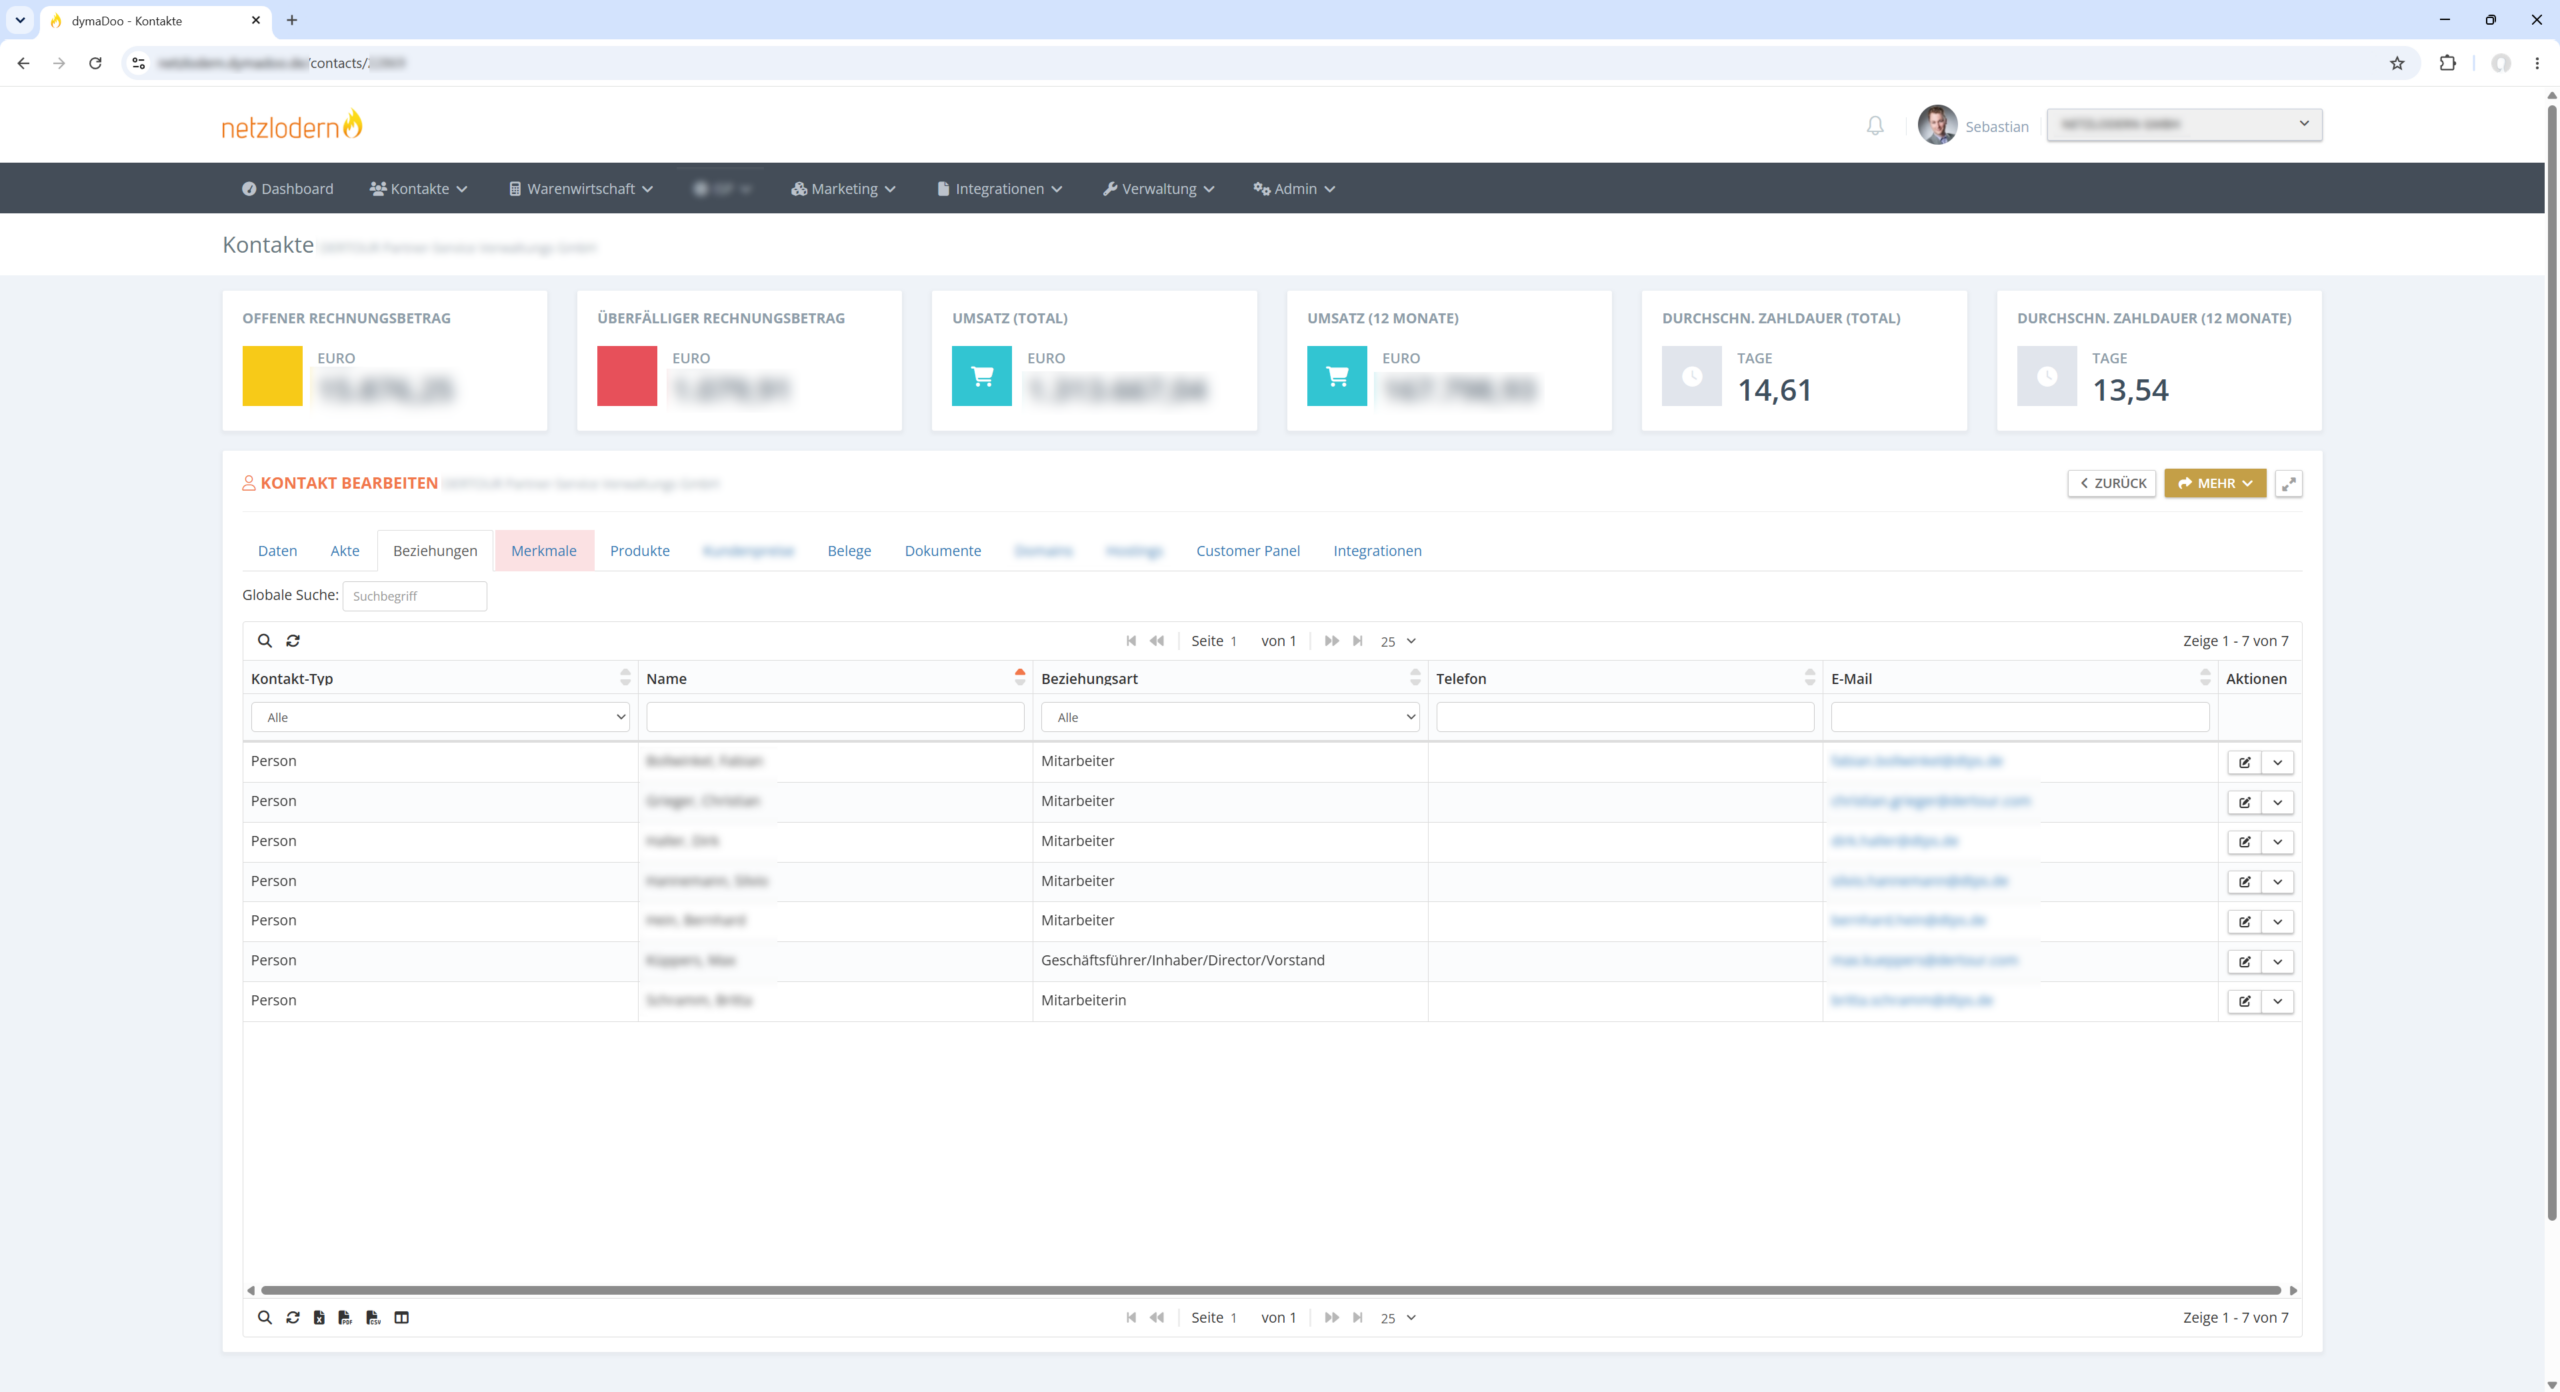Click the red Überfälliger Rechnungsbetrag tile
Viewport: 2560px width, 1392px height.
[627, 376]
